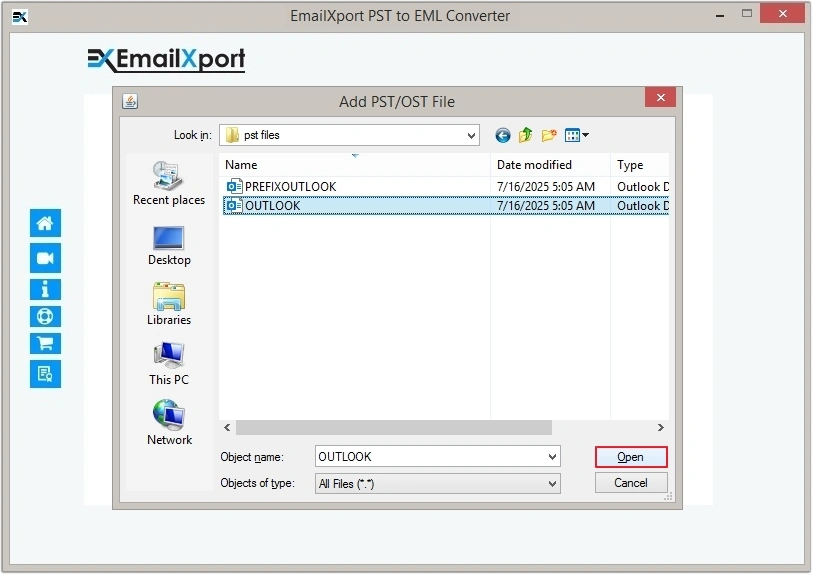Click the Open button
This screenshot has width=813, height=575.
(x=630, y=457)
